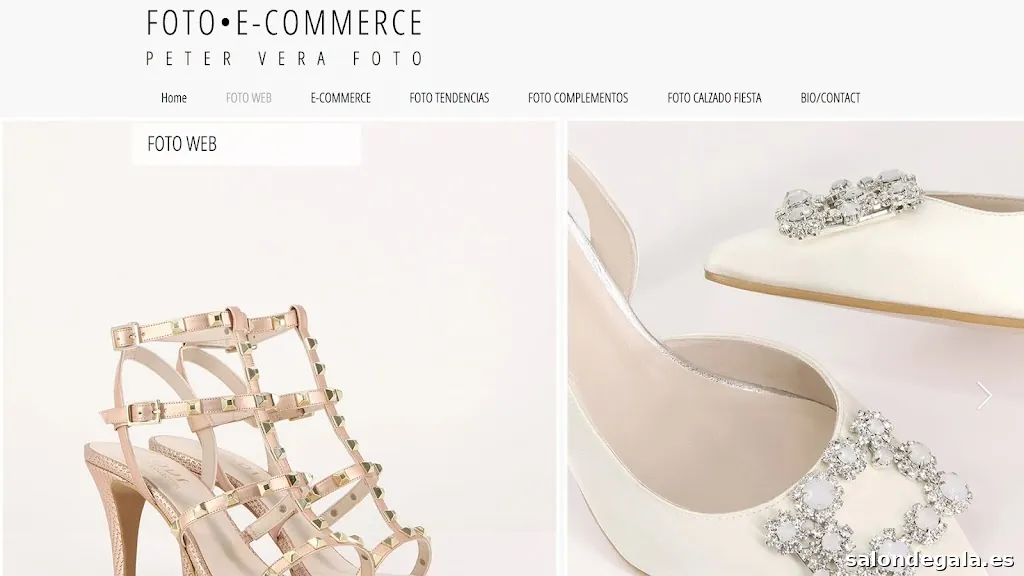Open the Home menu item
Viewport: 1024px width, 576px height.
(x=174, y=98)
